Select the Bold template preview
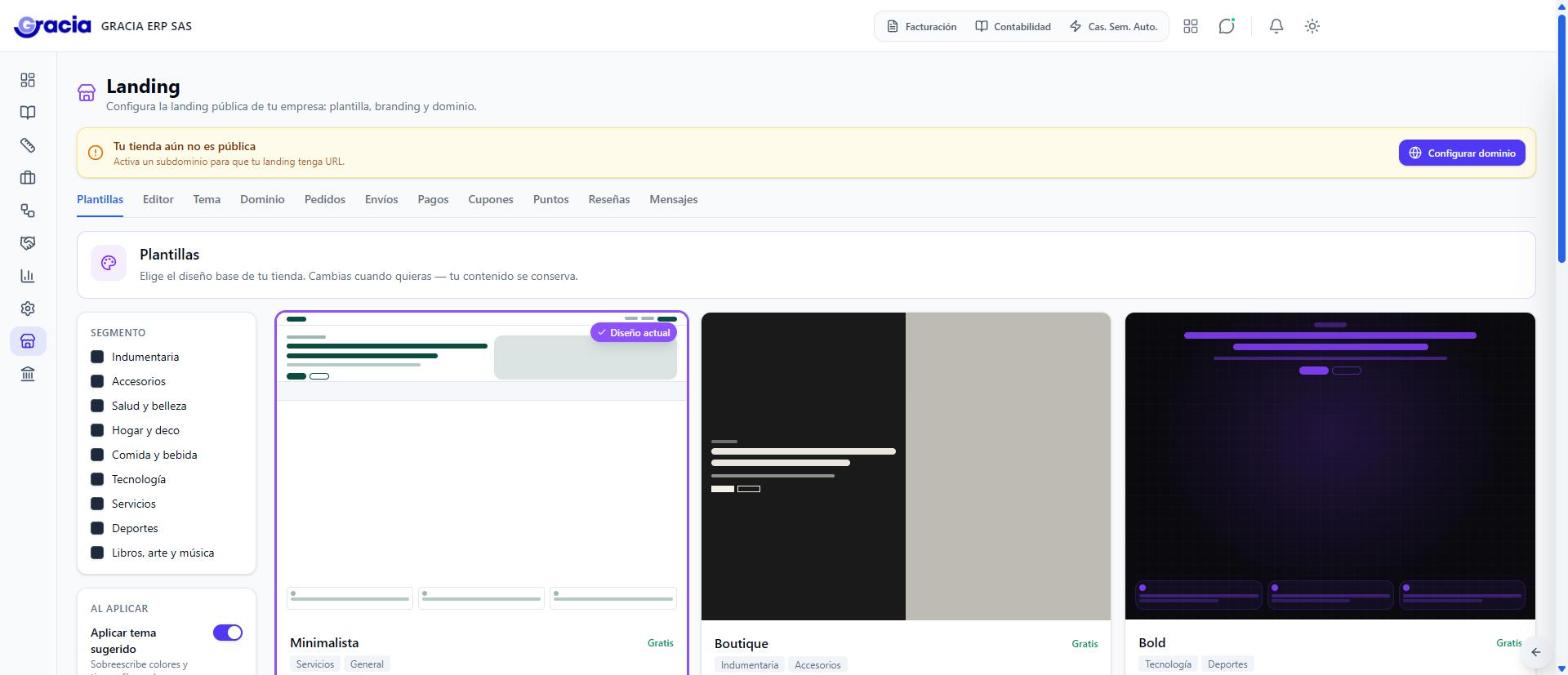 1330,466
